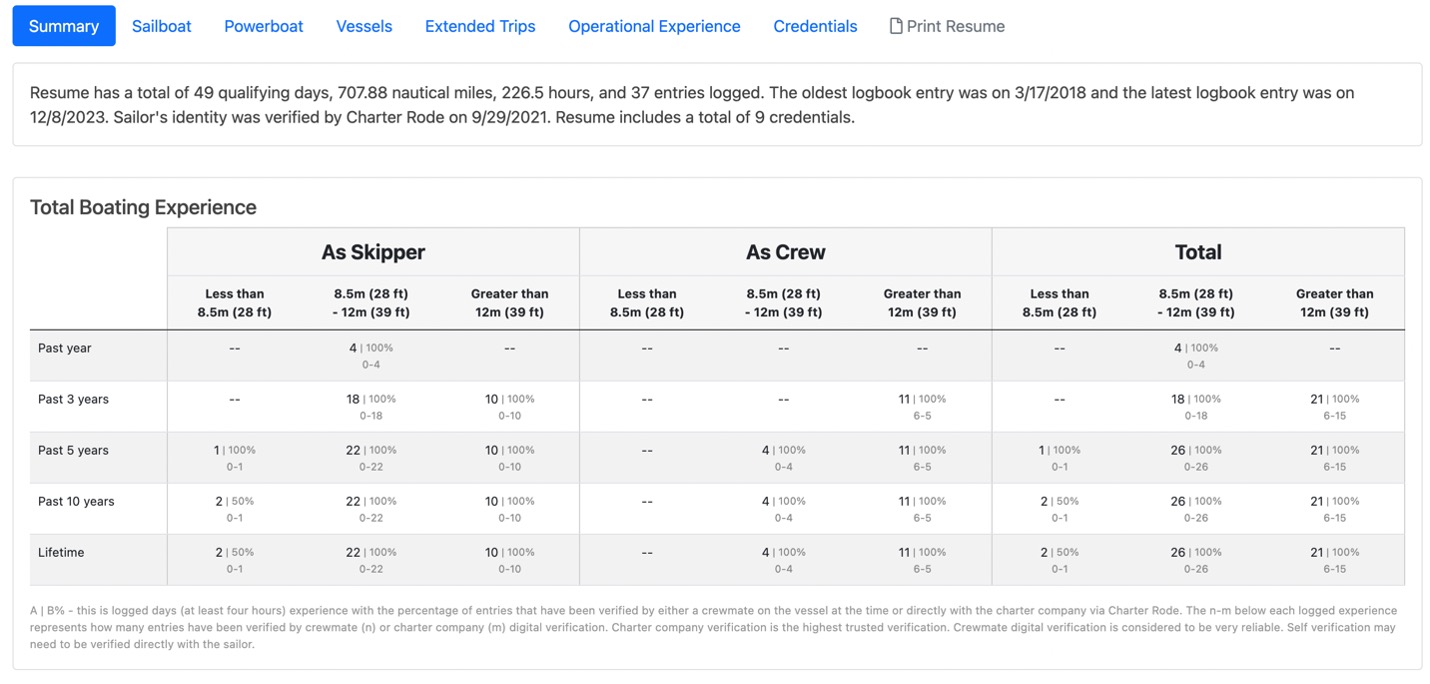The image size is (1430, 684).
Task: Click Total 'Greater than 12m (39 ft)' header
Action: pos(1334,303)
